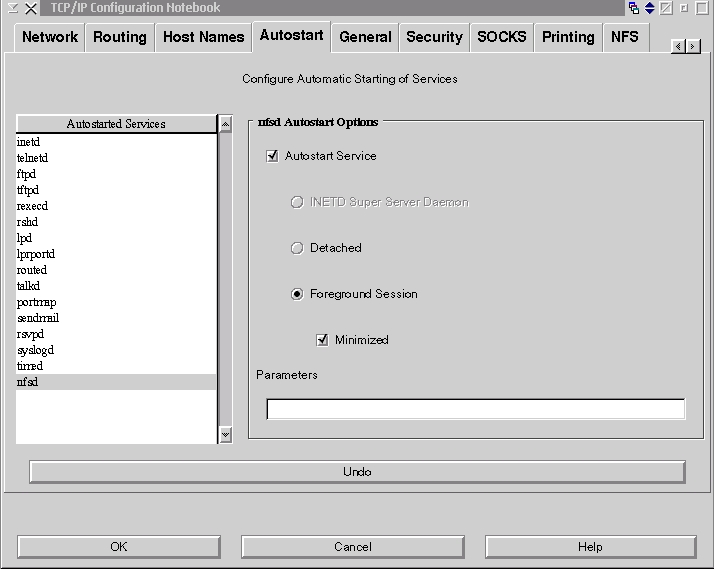Image resolution: width=714 pixels, height=569 pixels.
Task: Choose the Foreground Session radio button
Action: pyautogui.click(x=297, y=294)
